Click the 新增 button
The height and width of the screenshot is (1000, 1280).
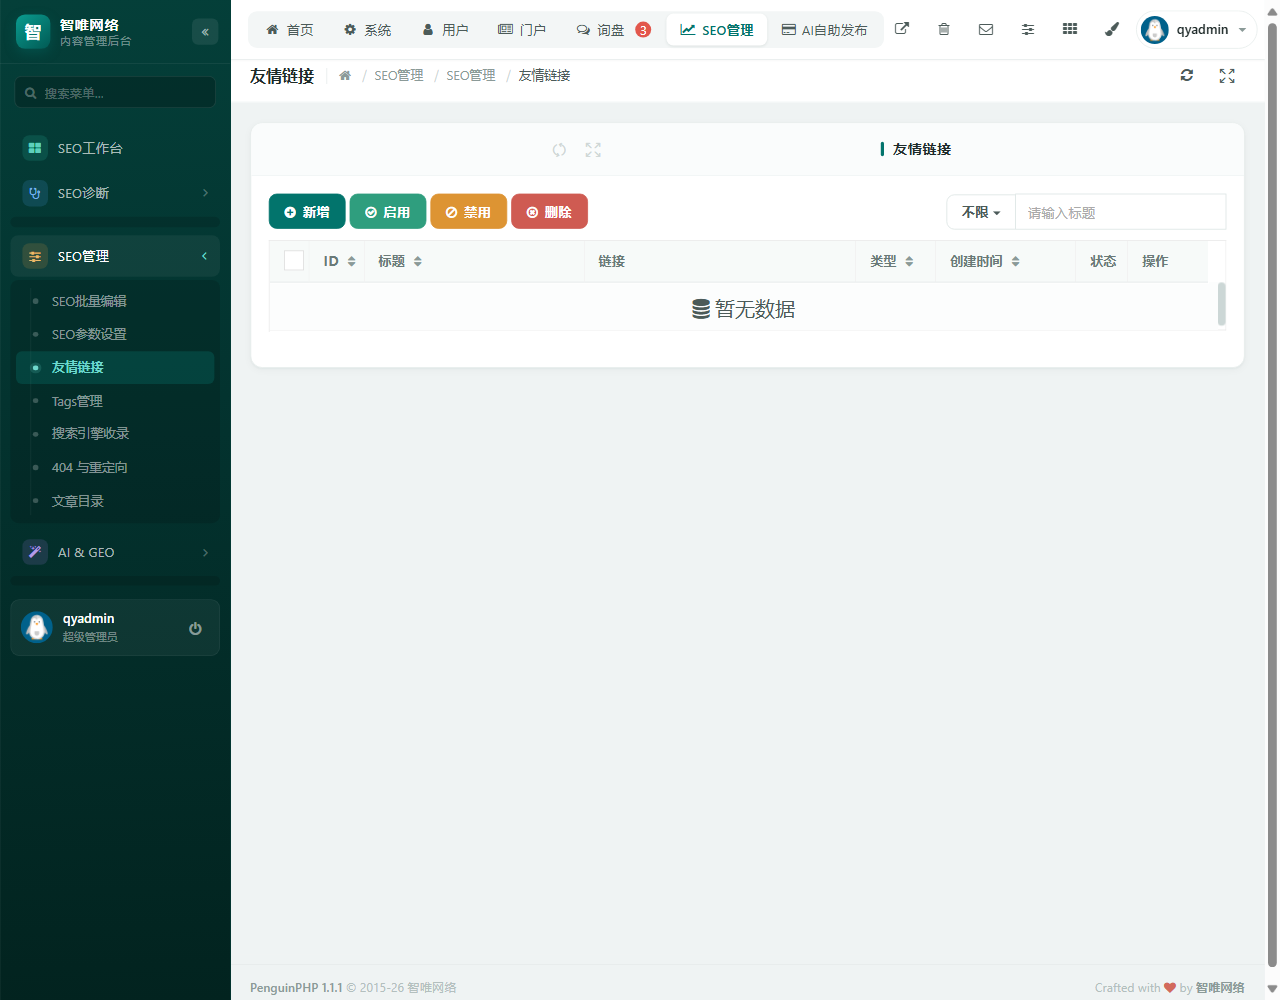pyautogui.click(x=307, y=212)
